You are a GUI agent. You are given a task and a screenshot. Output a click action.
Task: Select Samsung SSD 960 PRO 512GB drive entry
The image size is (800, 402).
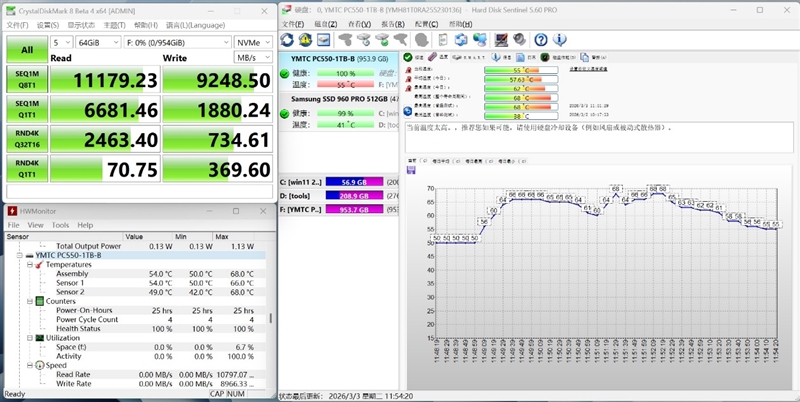pos(339,112)
